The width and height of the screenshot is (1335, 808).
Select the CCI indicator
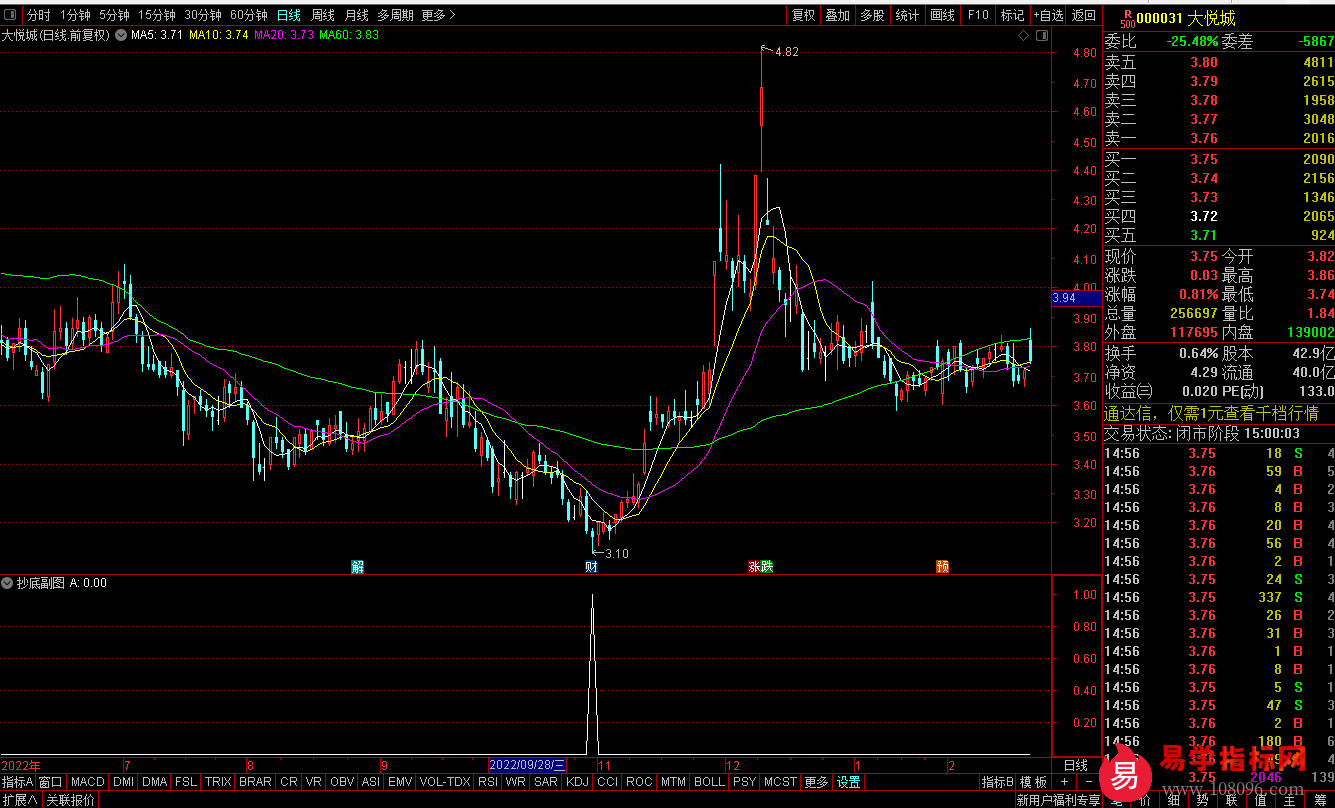coord(607,782)
